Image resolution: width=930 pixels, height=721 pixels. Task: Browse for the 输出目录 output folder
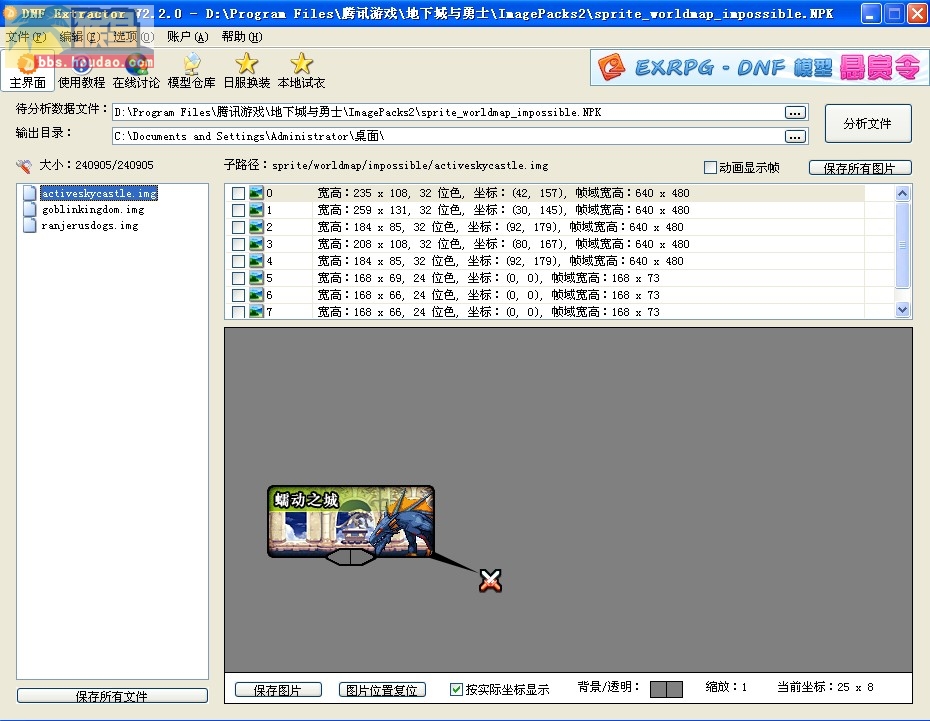click(x=795, y=136)
